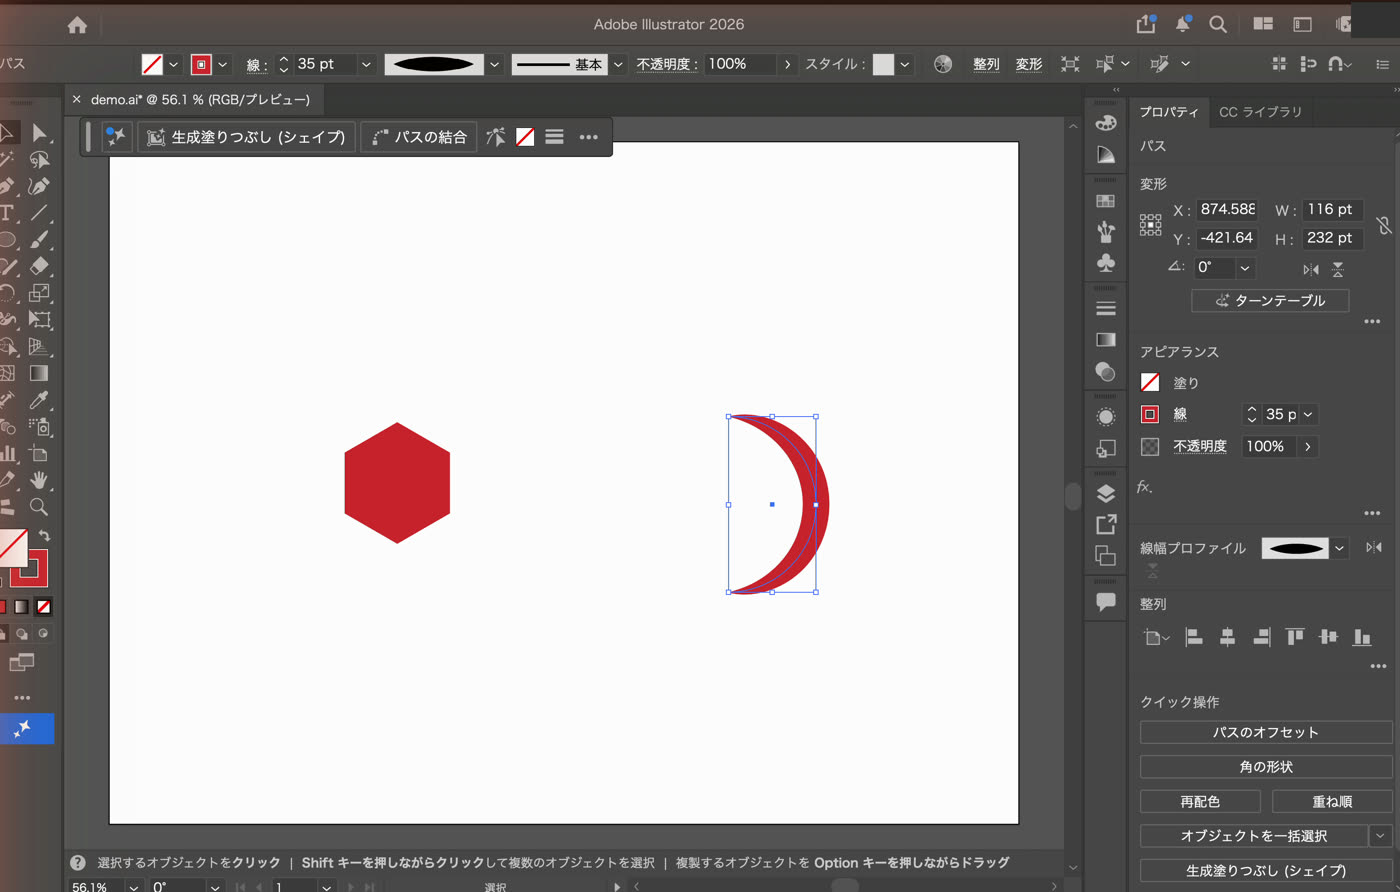Click the パスのオフセット quick action
This screenshot has width=1400, height=892.
click(1266, 732)
